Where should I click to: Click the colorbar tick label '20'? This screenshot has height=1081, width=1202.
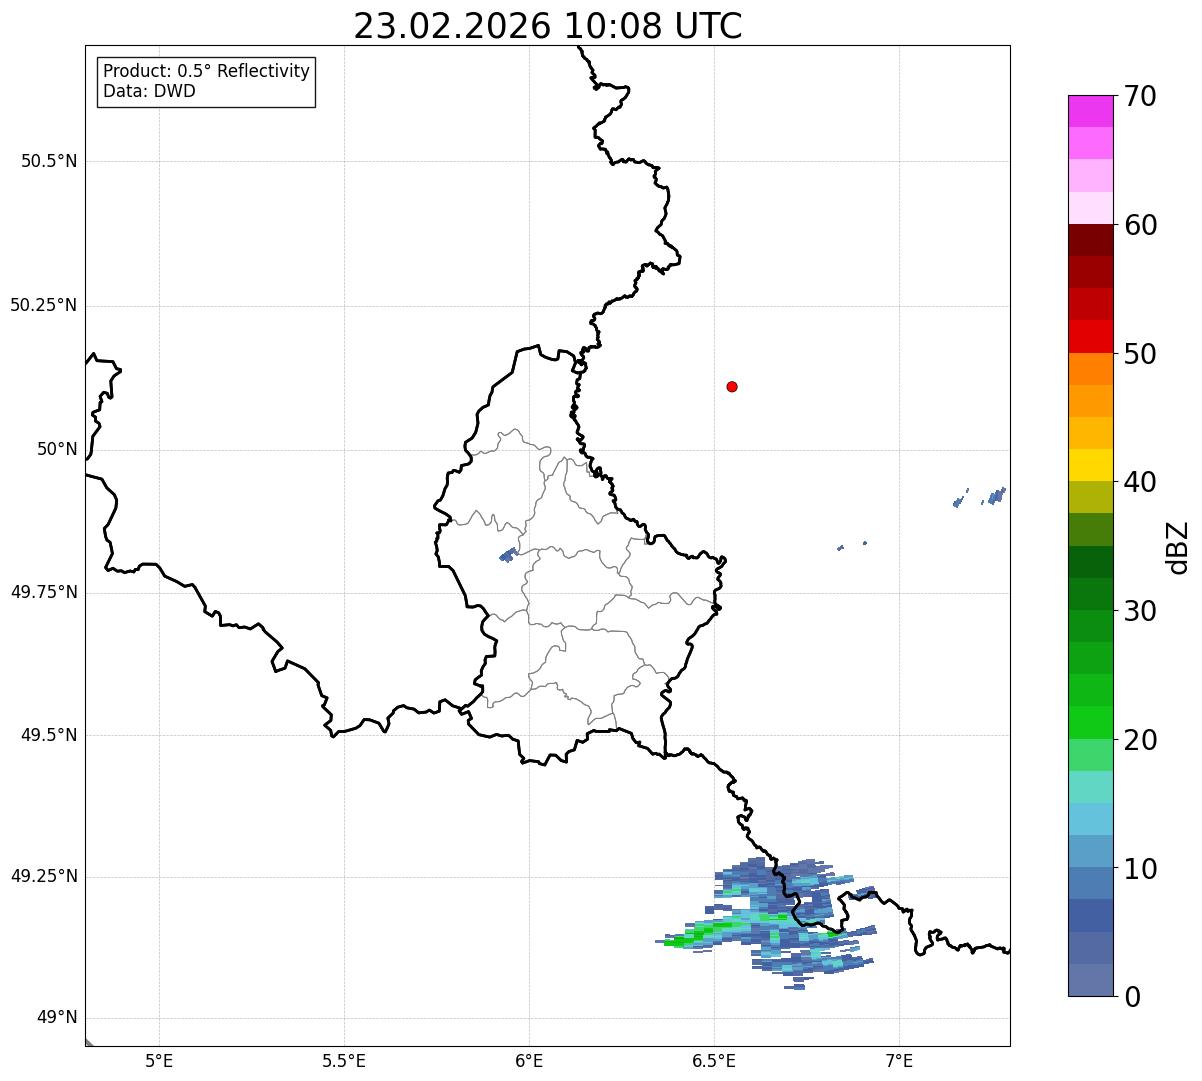tap(1140, 740)
